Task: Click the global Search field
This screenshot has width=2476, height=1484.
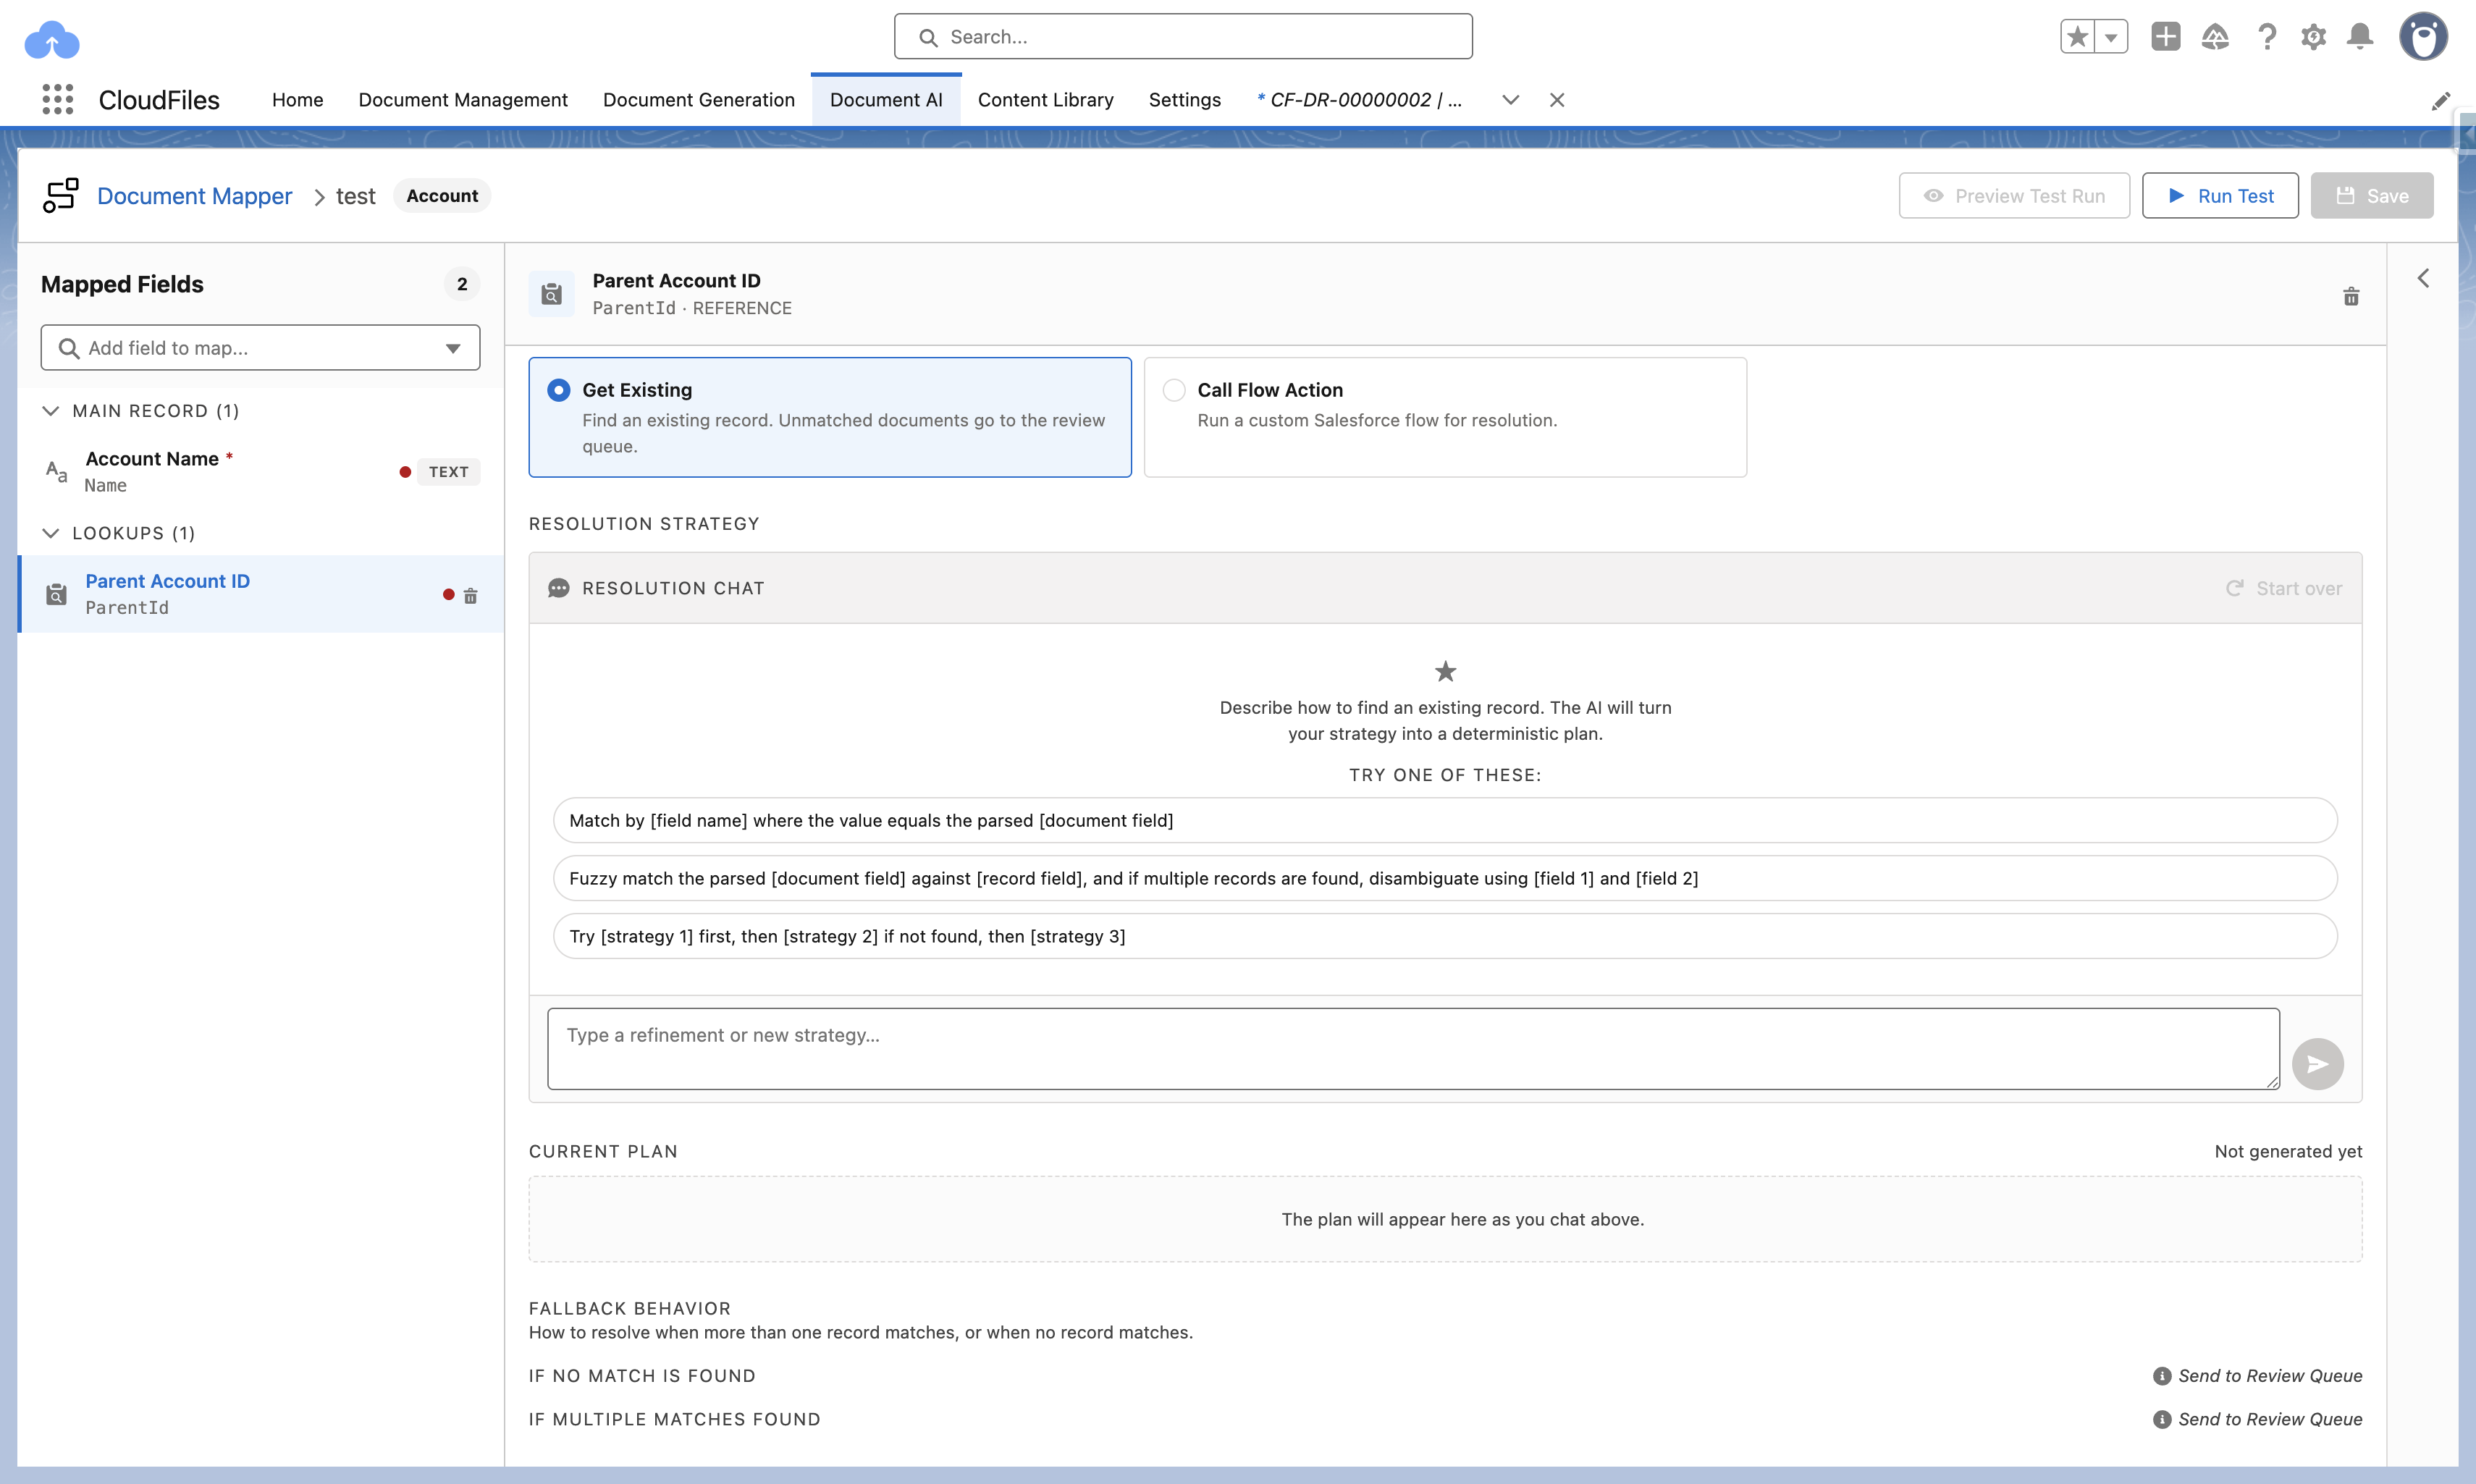Action: point(1183,37)
